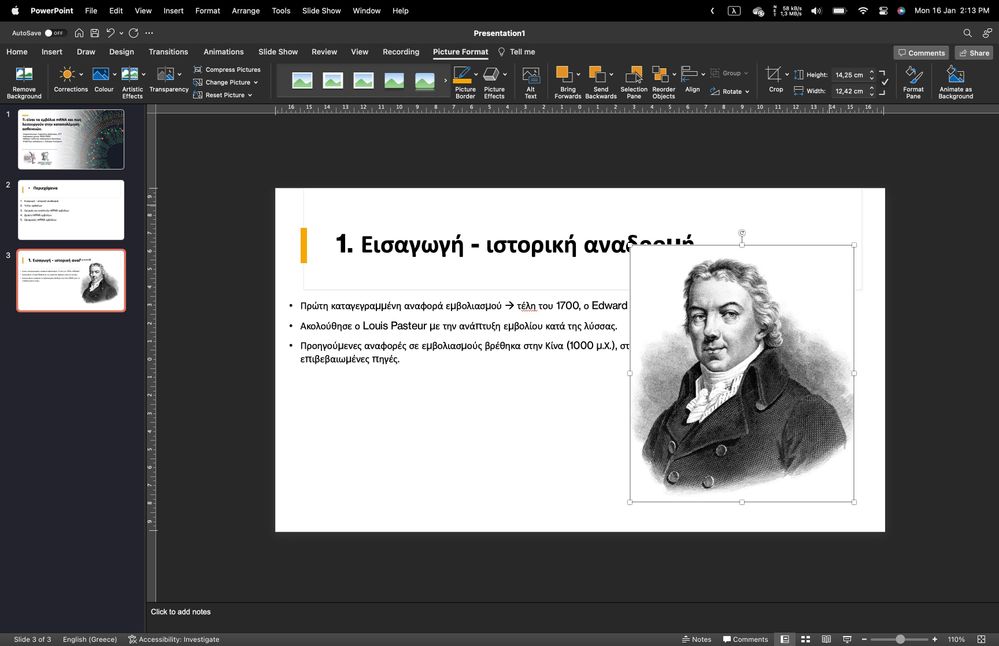This screenshot has width=999, height=646.
Task: Switch to the Animations tab
Action: point(224,52)
